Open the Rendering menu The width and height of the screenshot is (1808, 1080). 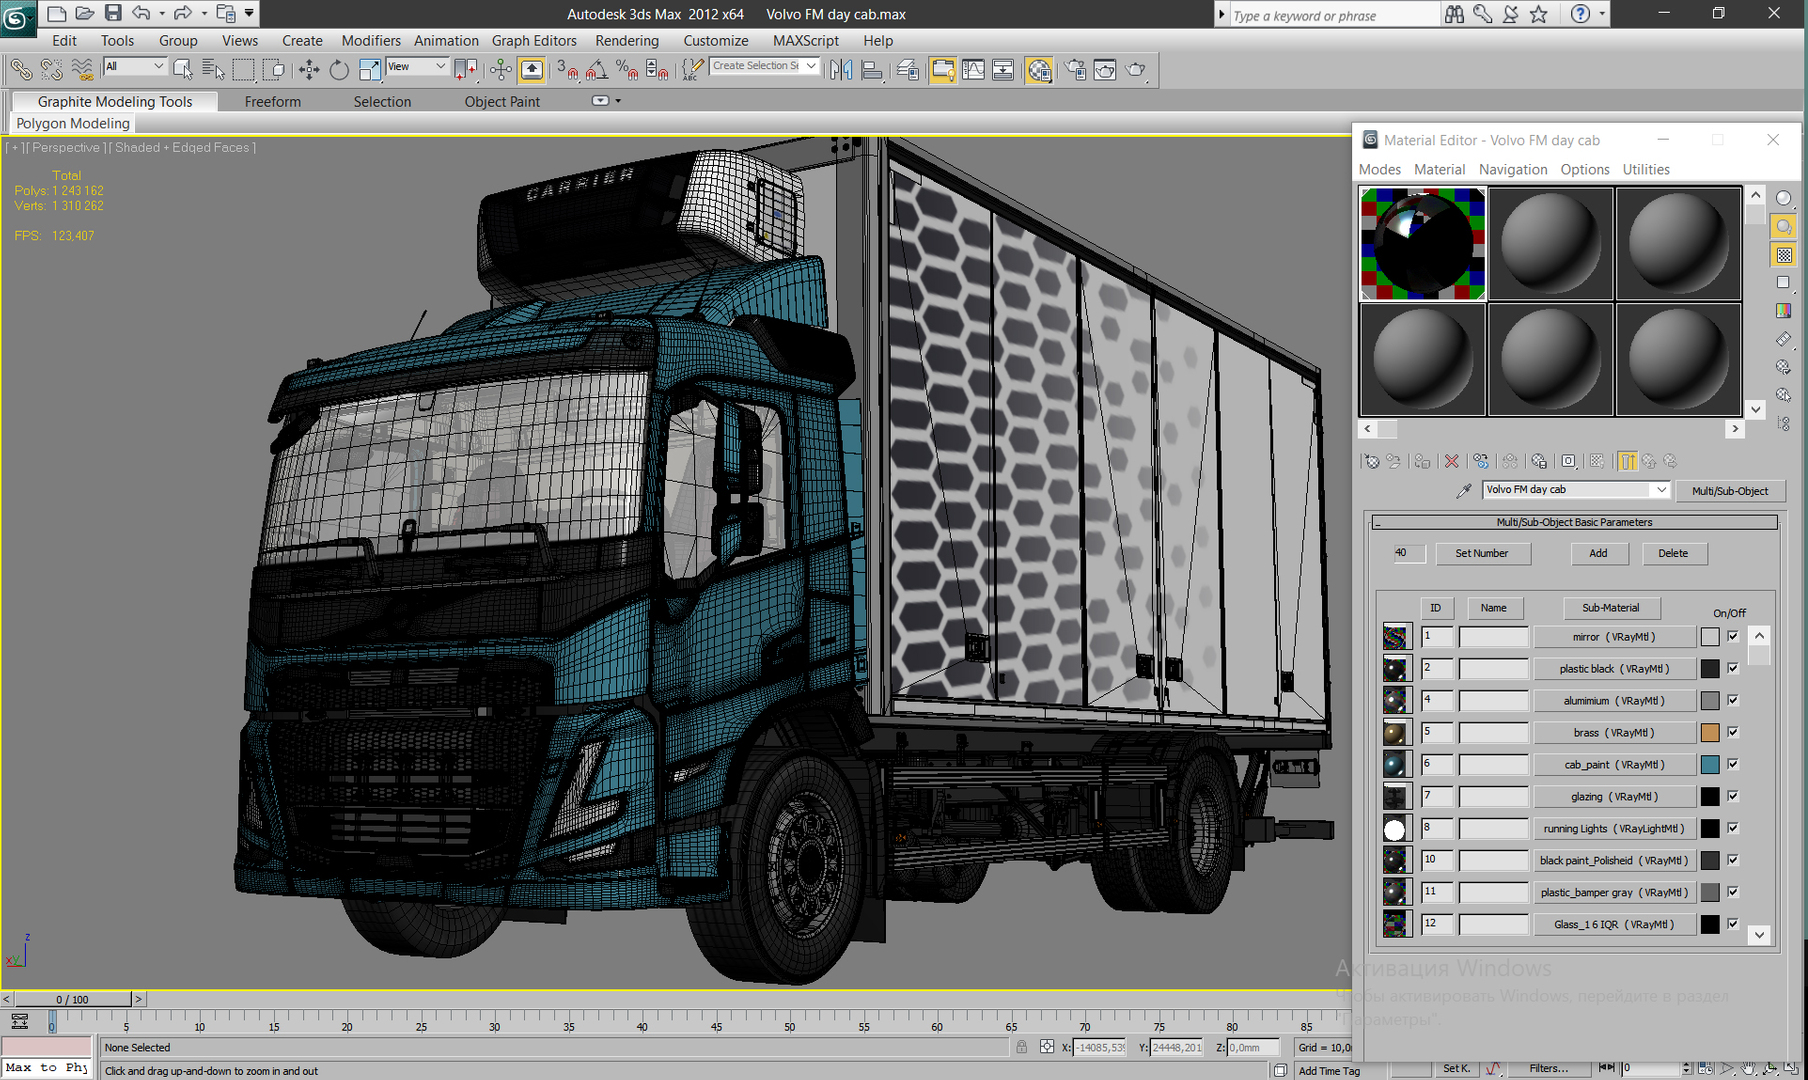tap(627, 41)
